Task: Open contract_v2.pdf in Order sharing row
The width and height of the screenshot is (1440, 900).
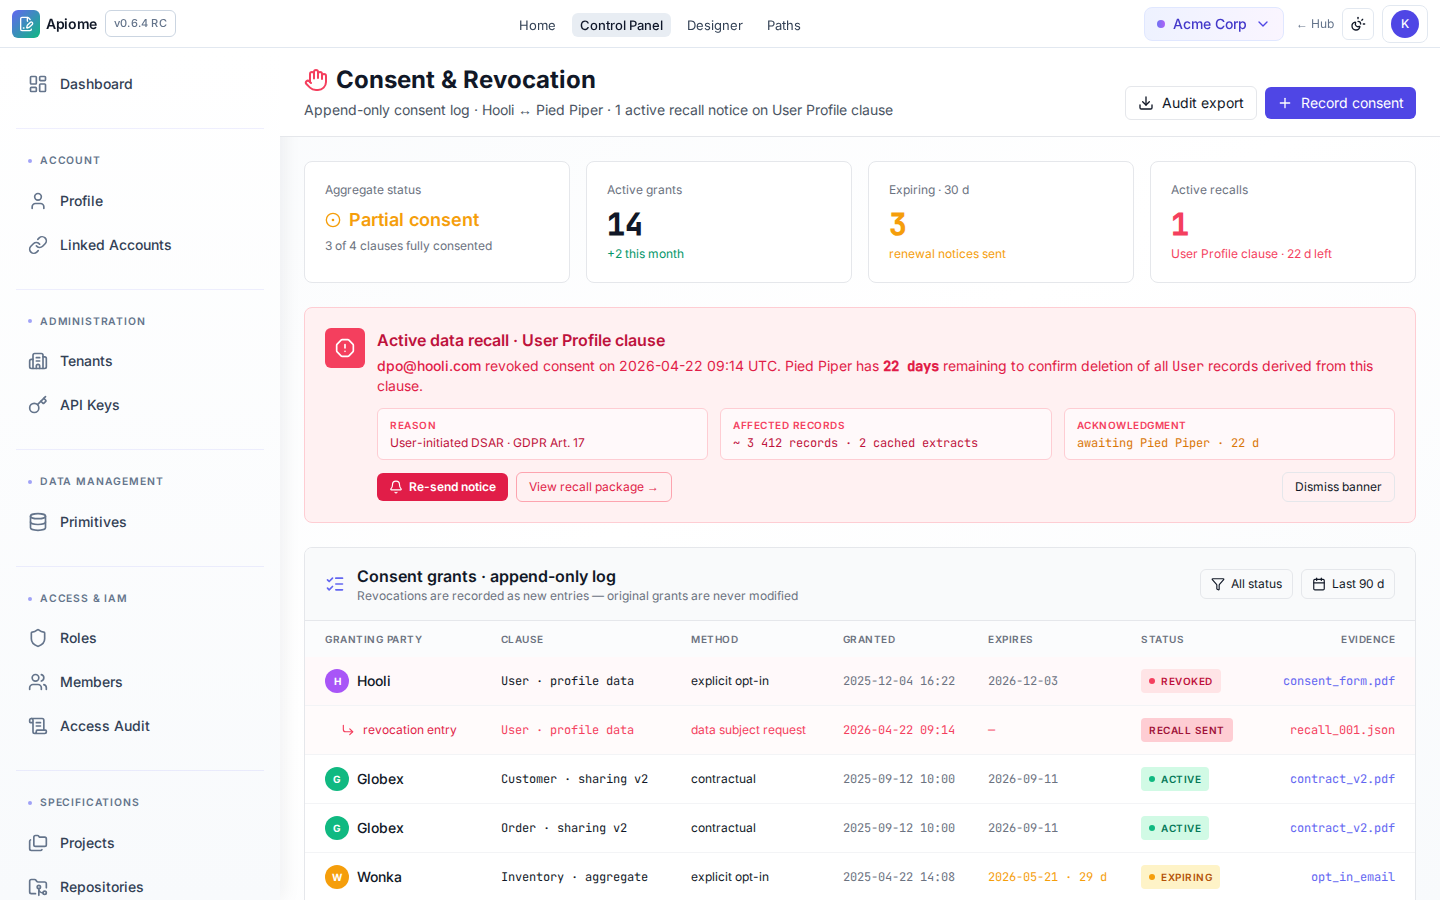Action: point(1342,828)
